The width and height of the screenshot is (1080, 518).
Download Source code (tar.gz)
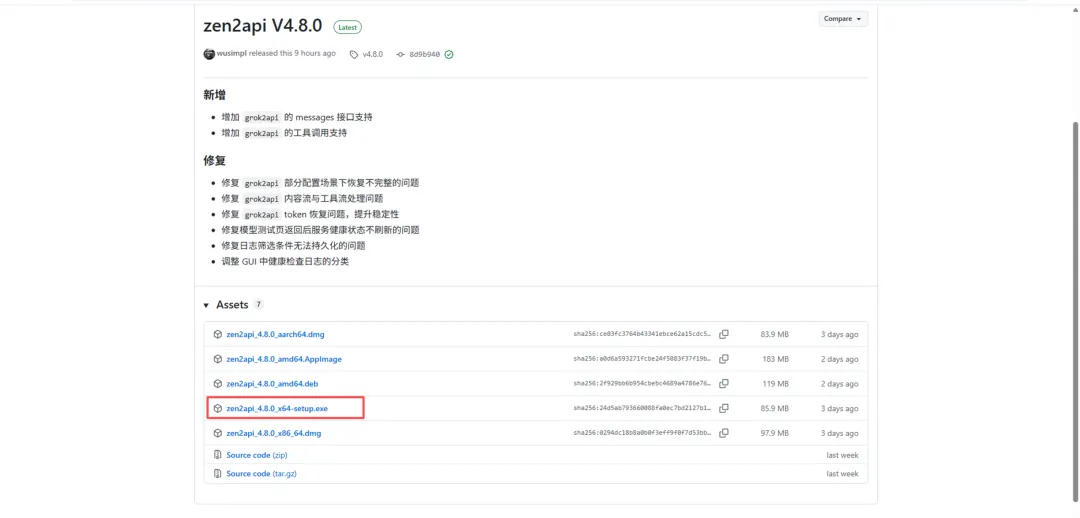click(x=261, y=474)
